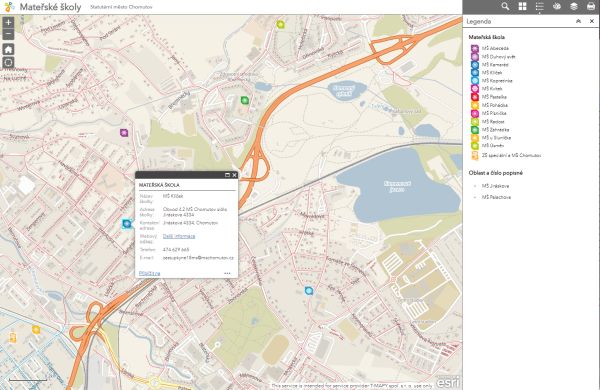The height and width of the screenshot is (390, 600).
Task: Collapse the Legenda panel
Action: coord(578,21)
